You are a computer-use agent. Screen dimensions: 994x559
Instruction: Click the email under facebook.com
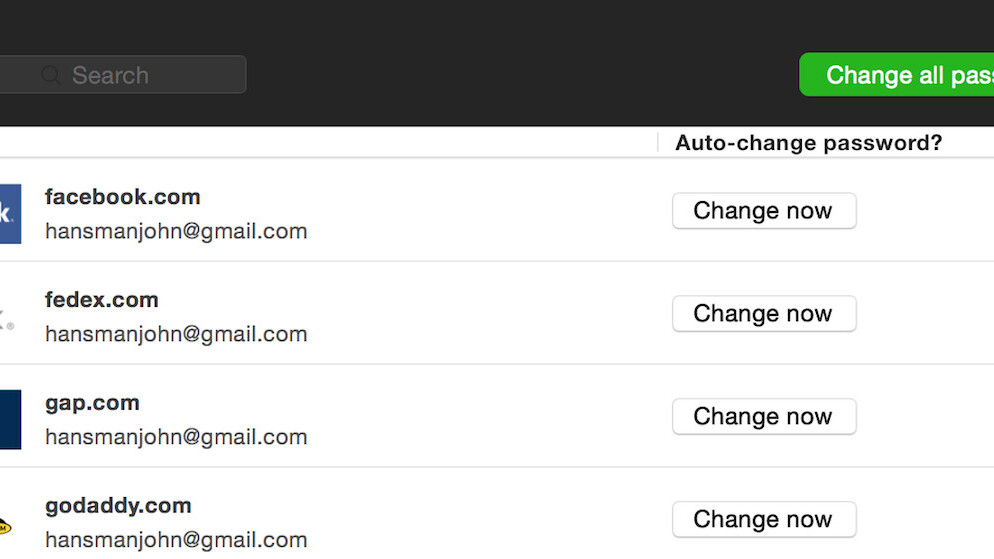(176, 232)
